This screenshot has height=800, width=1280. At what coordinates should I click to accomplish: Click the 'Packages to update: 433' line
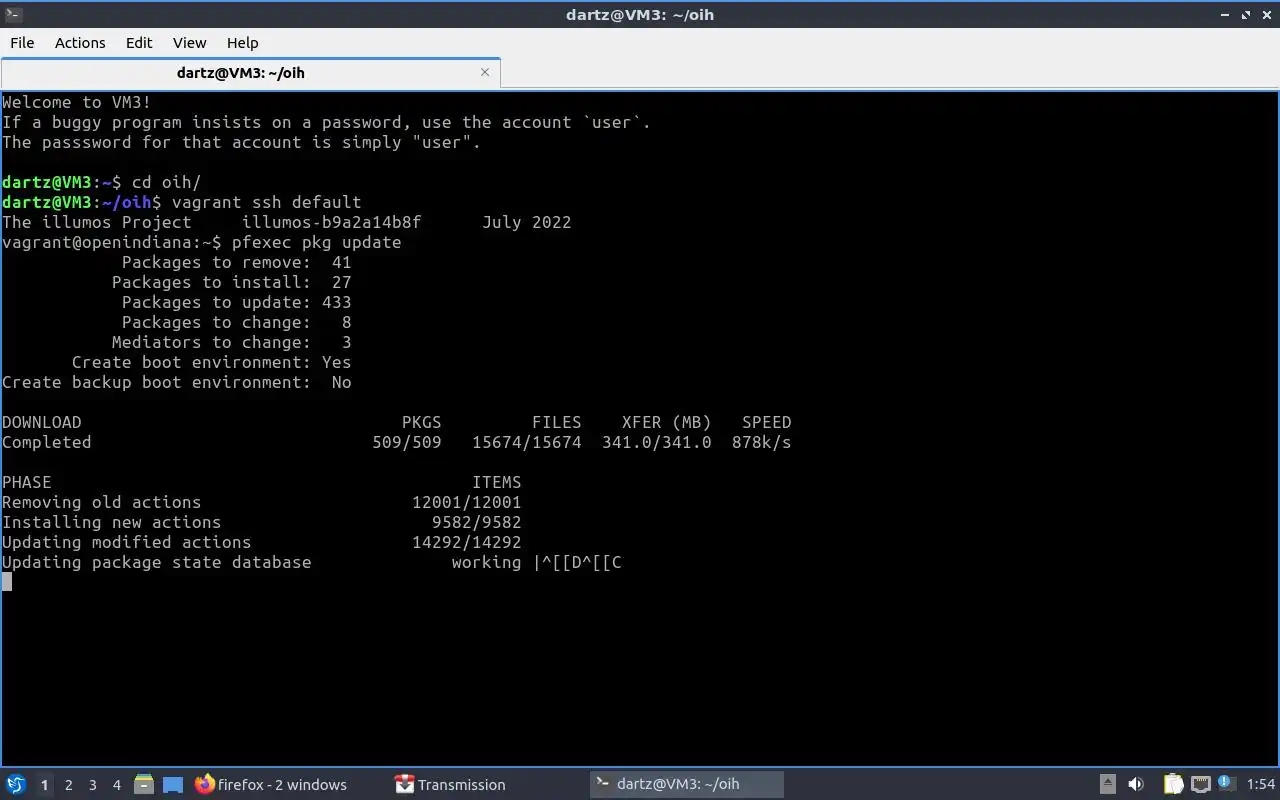click(236, 302)
